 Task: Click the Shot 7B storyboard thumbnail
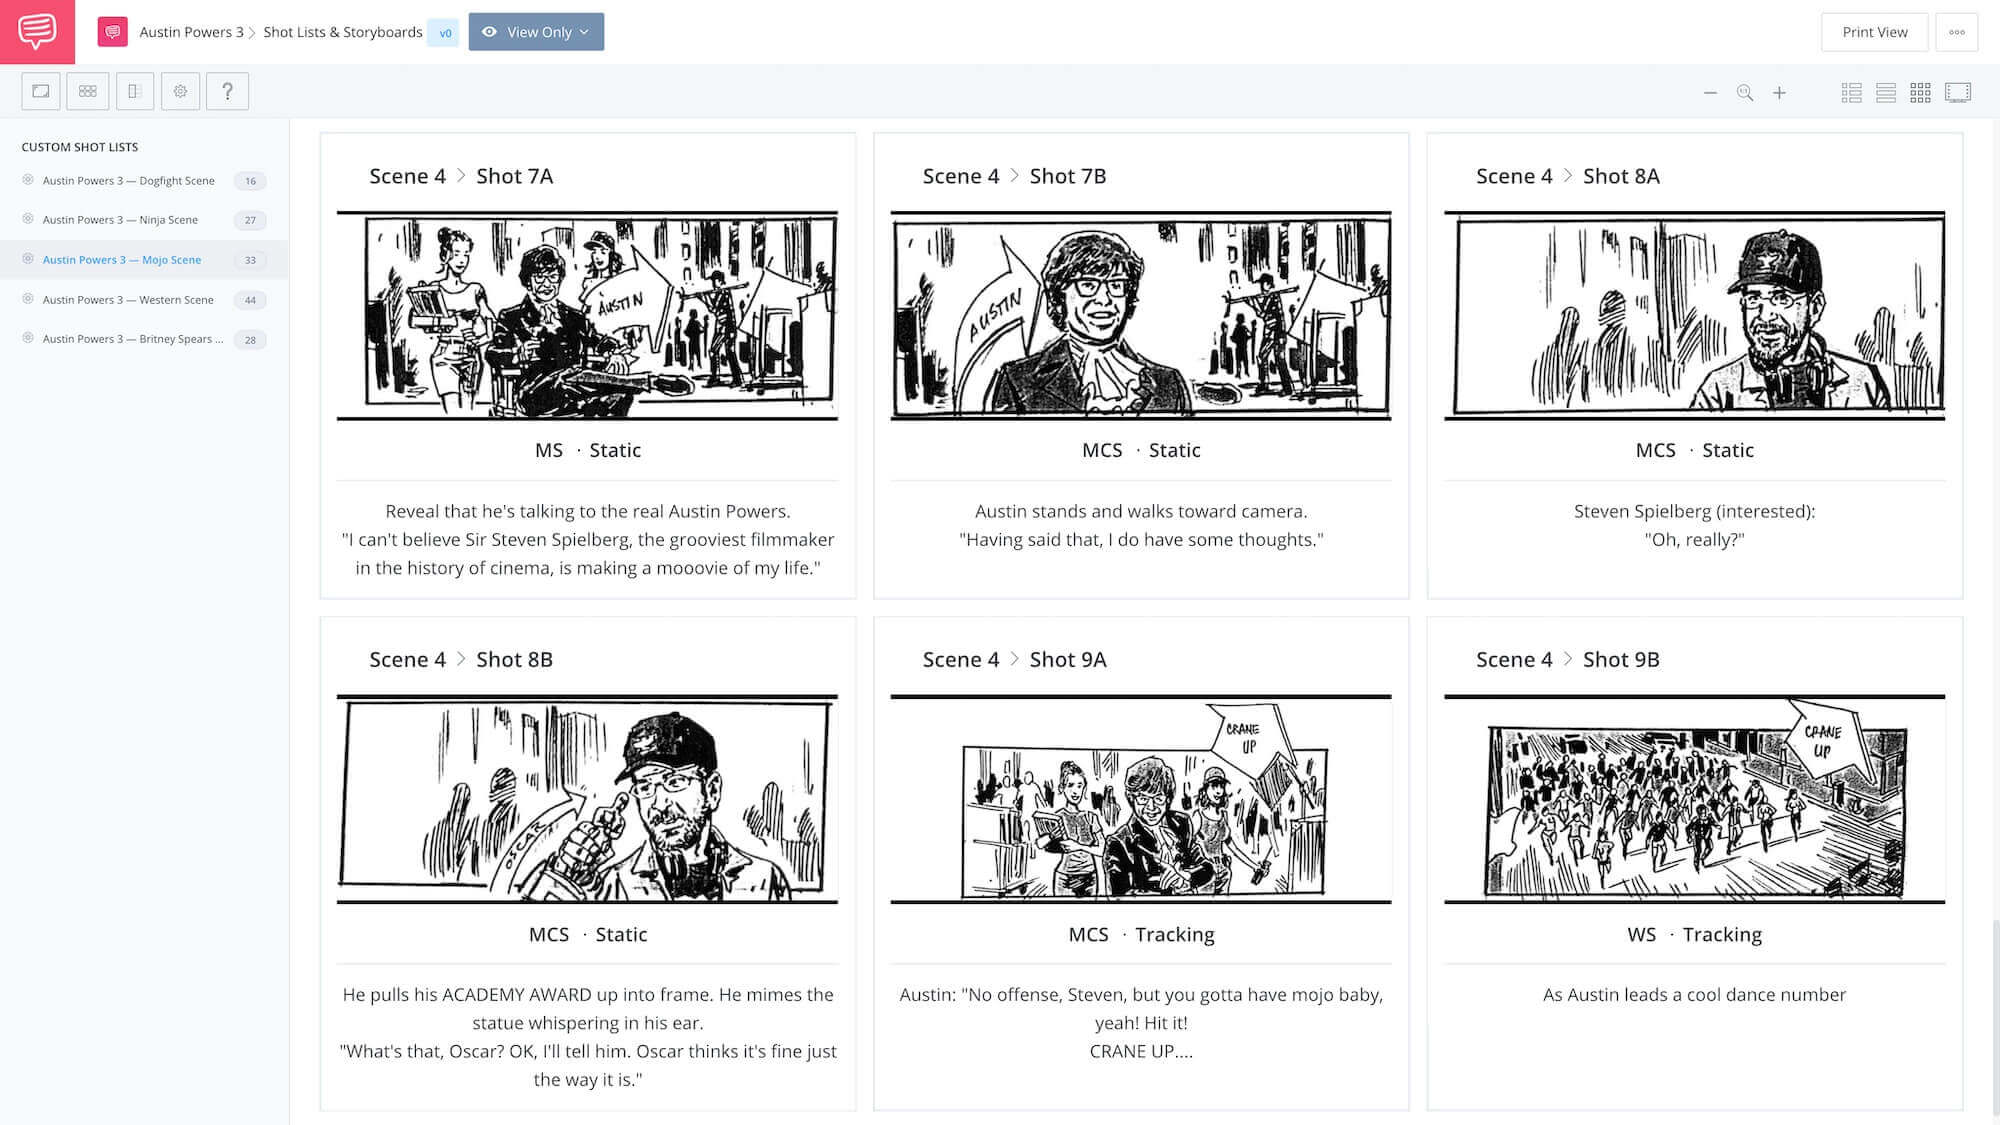(1141, 315)
